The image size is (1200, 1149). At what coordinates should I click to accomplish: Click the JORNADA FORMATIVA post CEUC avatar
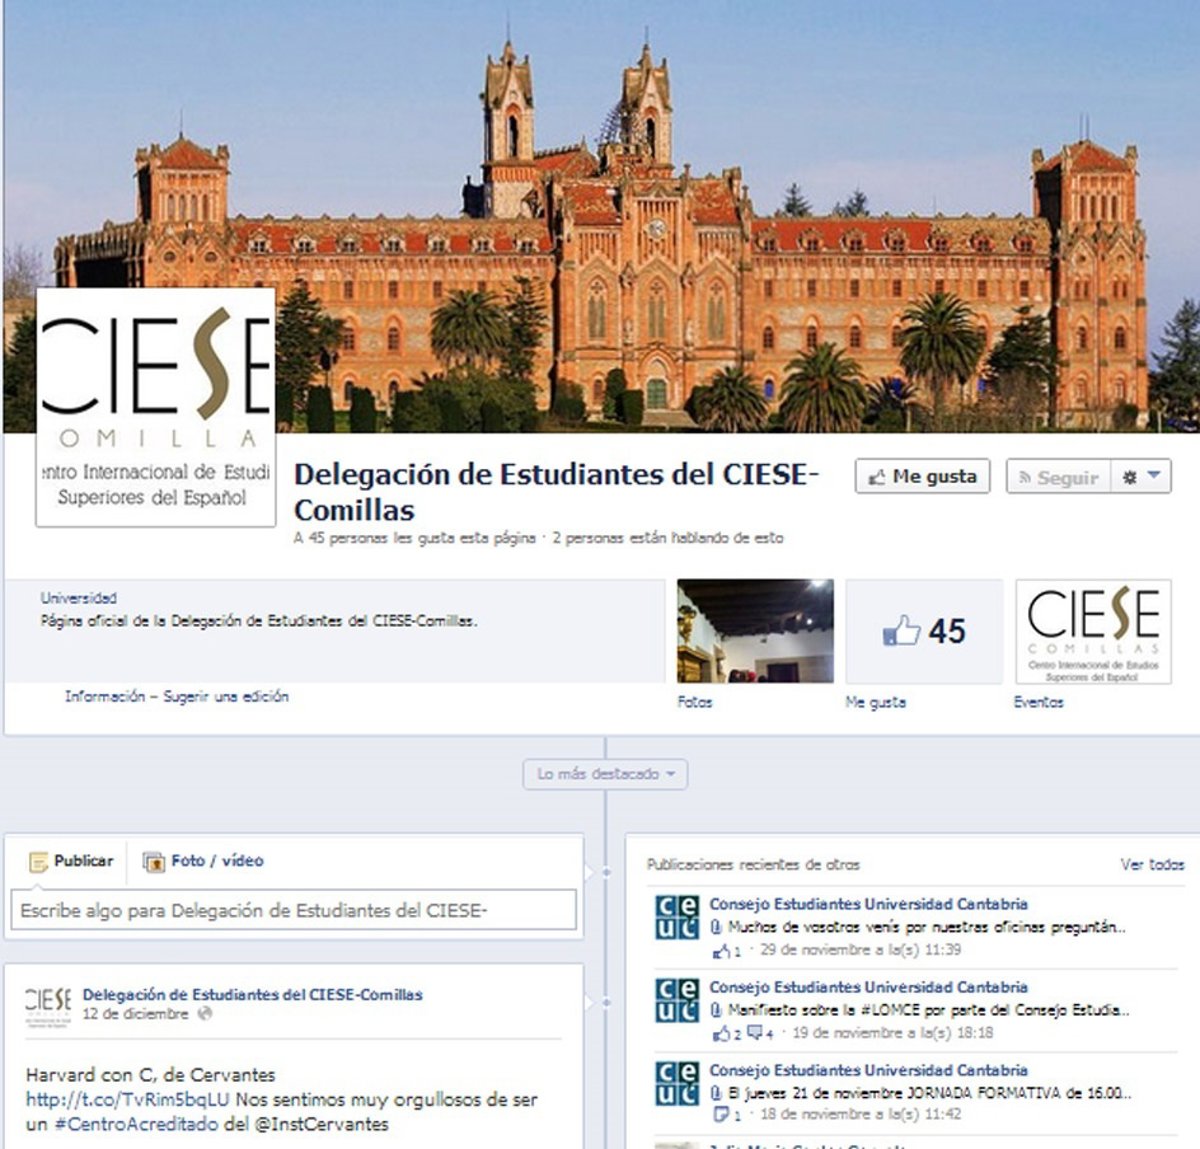pos(676,1084)
